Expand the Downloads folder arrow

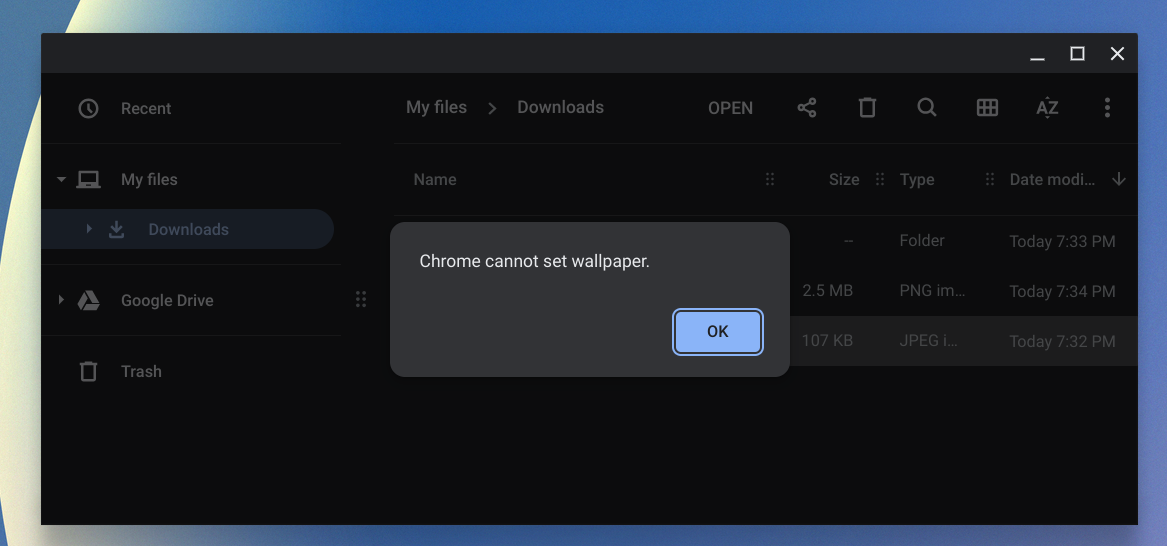click(x=89, y=229)
